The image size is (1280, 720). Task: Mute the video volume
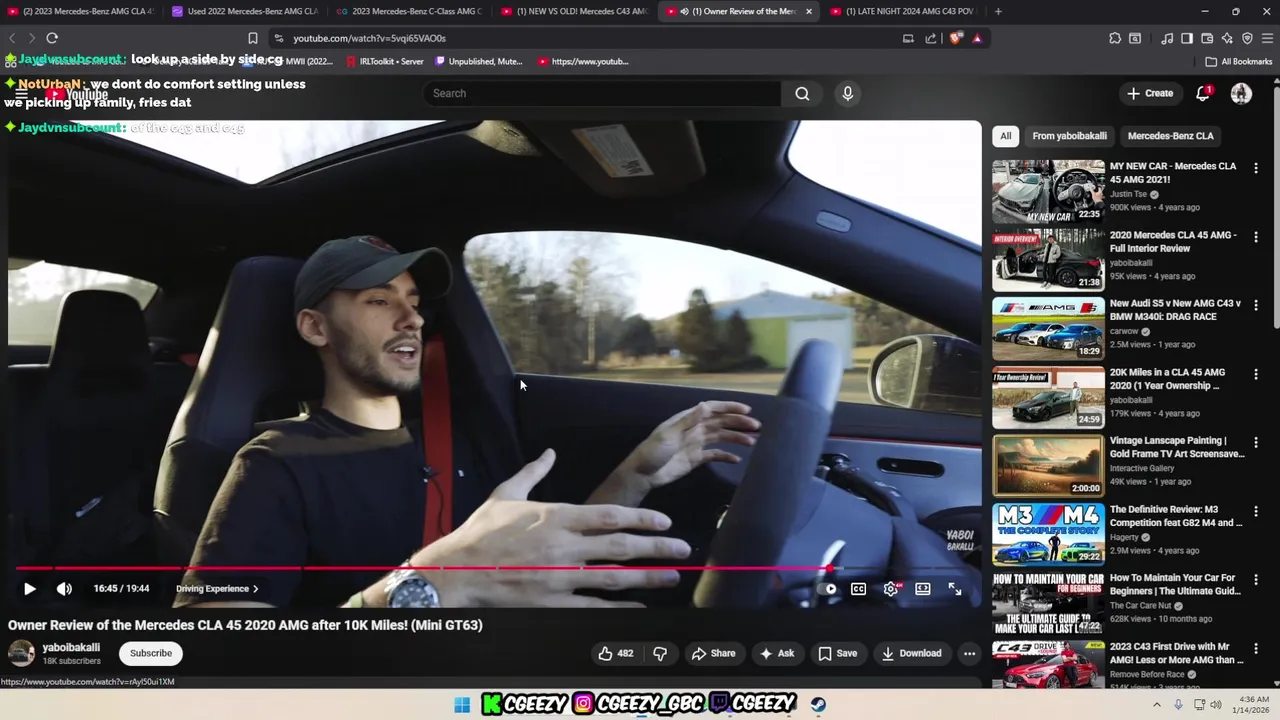(64, 589)
